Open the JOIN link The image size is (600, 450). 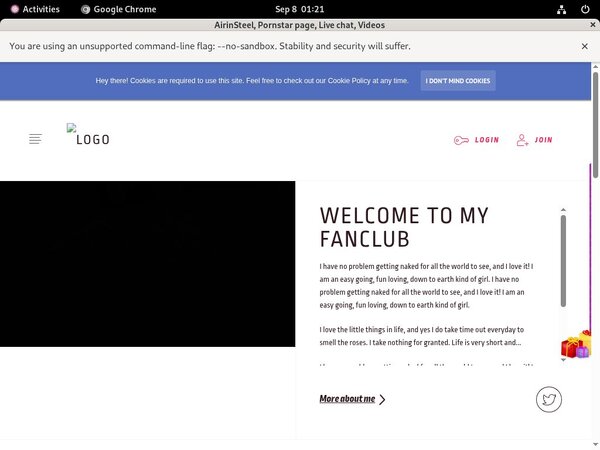coord(543,140)
